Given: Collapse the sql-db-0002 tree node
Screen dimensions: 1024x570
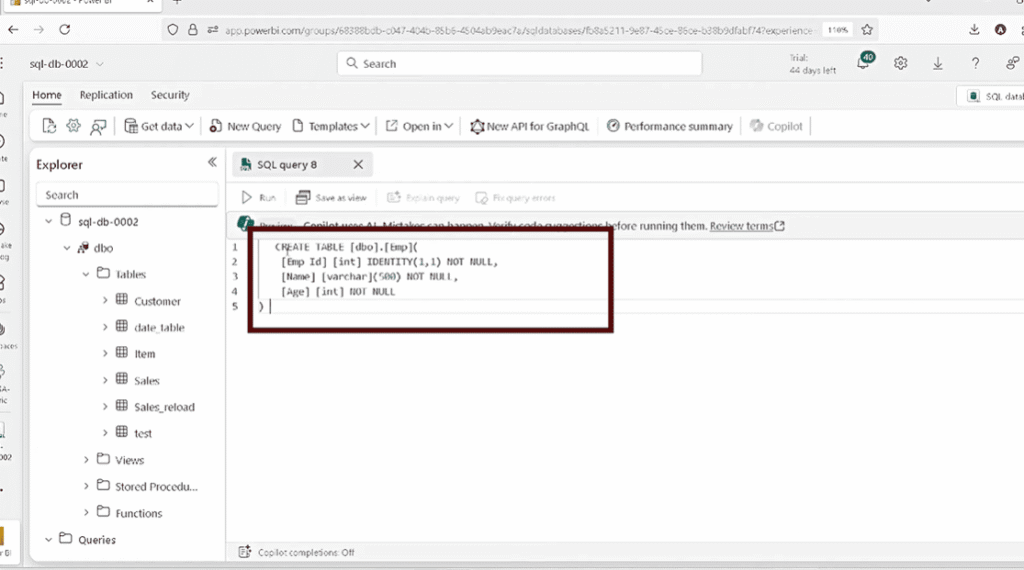Looking at the screenshot, I should (x=48, y=221).
